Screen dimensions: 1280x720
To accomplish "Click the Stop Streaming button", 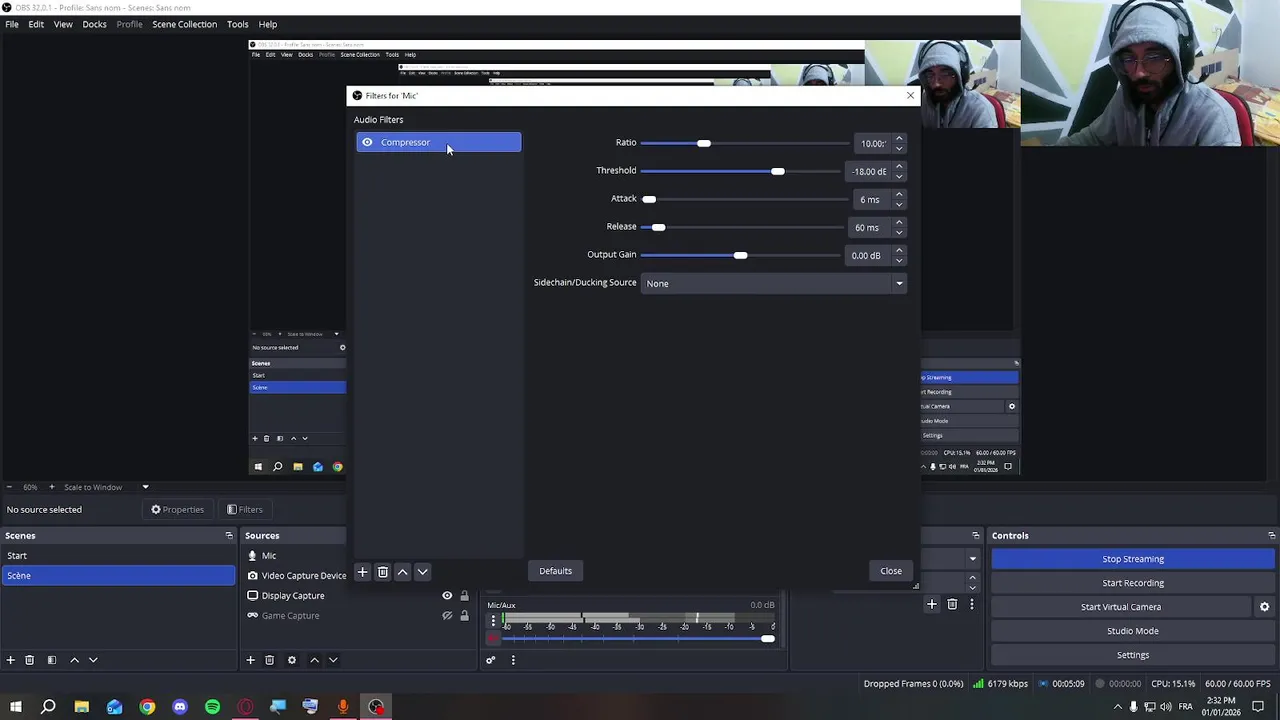I will click(1133, 559).
